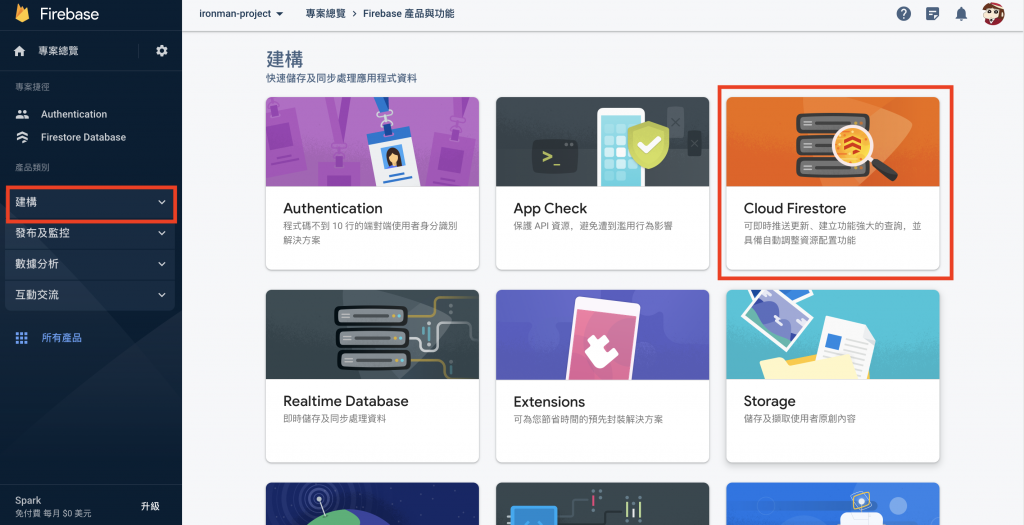Open Authentication shortcut in sidebar
The image size is (1024, 525).
pos(74,114)
